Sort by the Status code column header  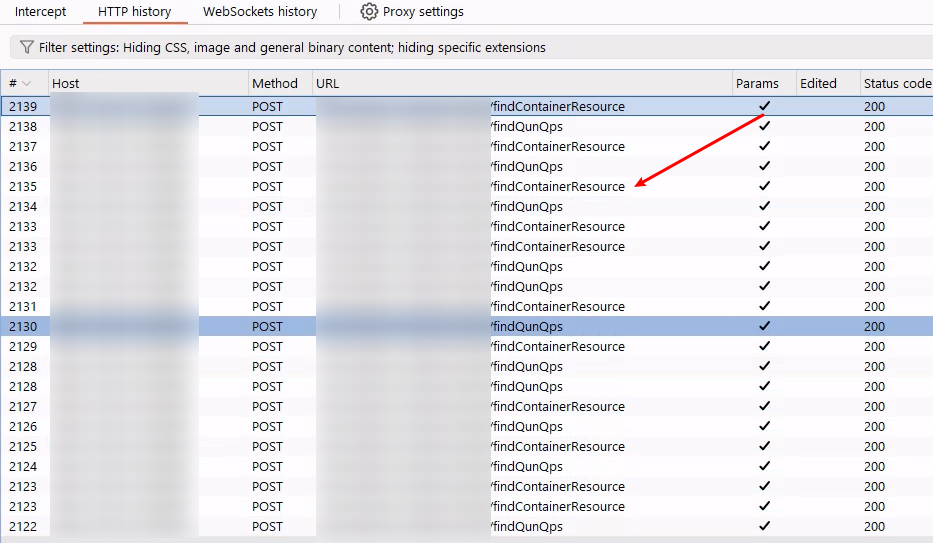[896, 83]
